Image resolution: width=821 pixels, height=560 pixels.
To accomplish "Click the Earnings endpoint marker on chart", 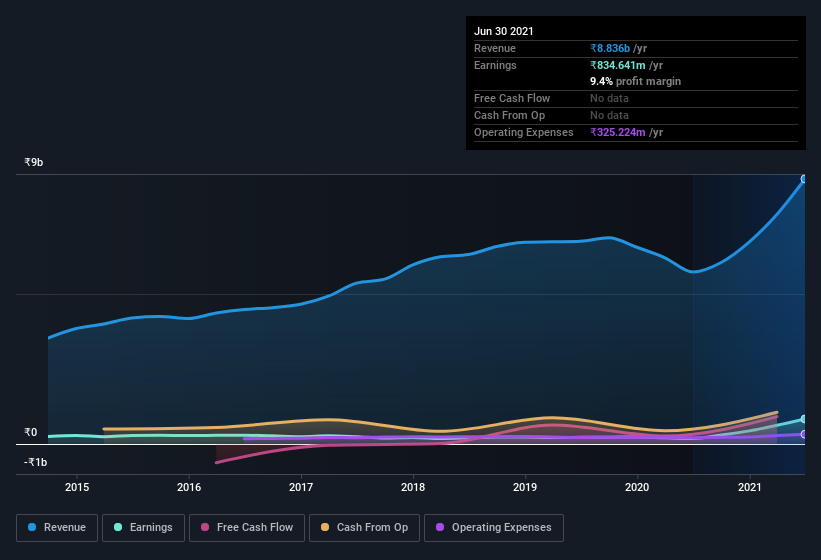I will [x=804, y=419].
